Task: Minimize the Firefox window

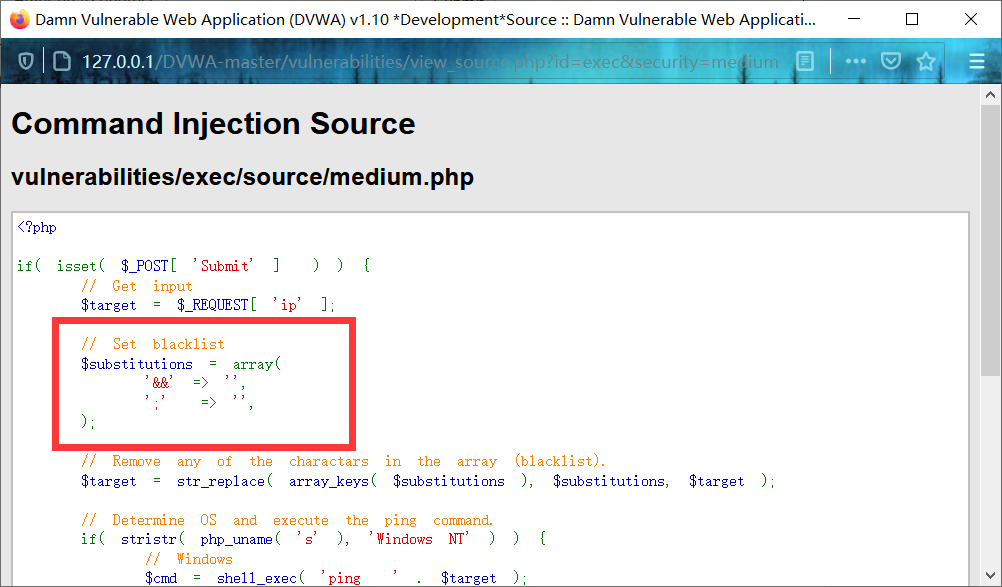Action: pos(854,19)
